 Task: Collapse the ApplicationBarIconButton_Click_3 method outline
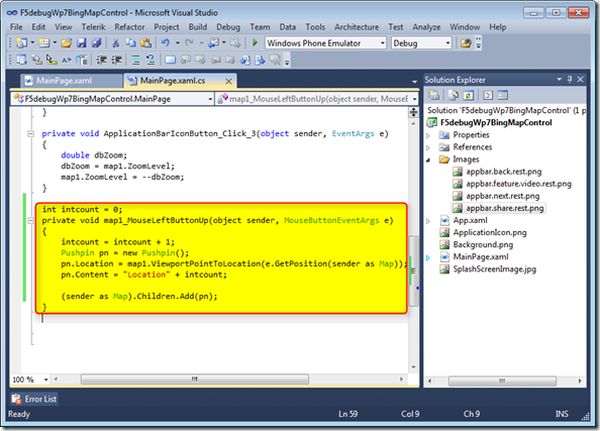[x=31, y=134]
